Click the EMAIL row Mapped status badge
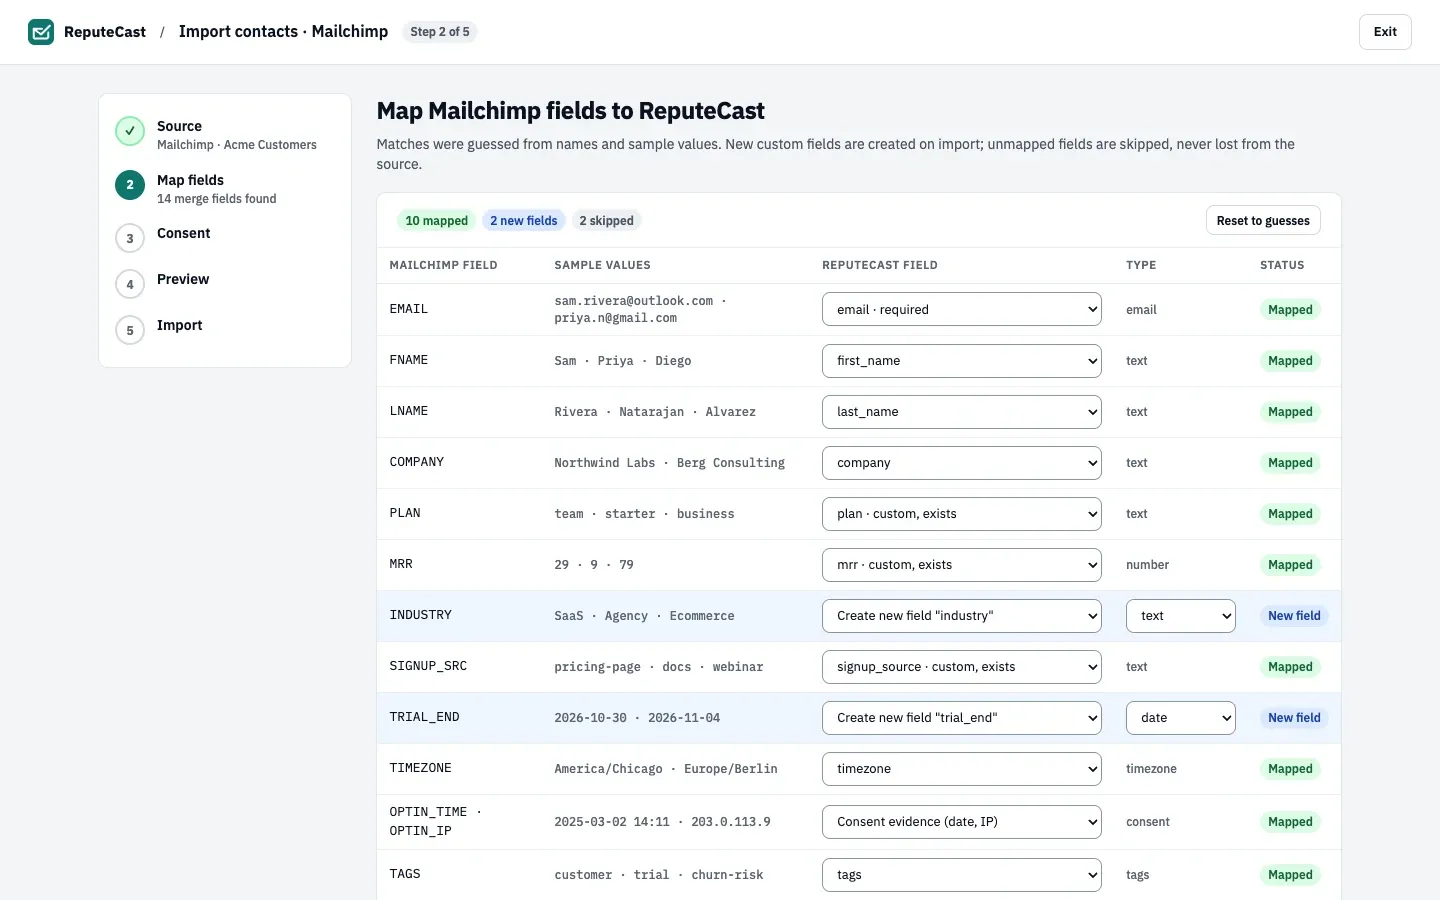The height and width of the screenshot is (900, 1440). (1290, 310)
